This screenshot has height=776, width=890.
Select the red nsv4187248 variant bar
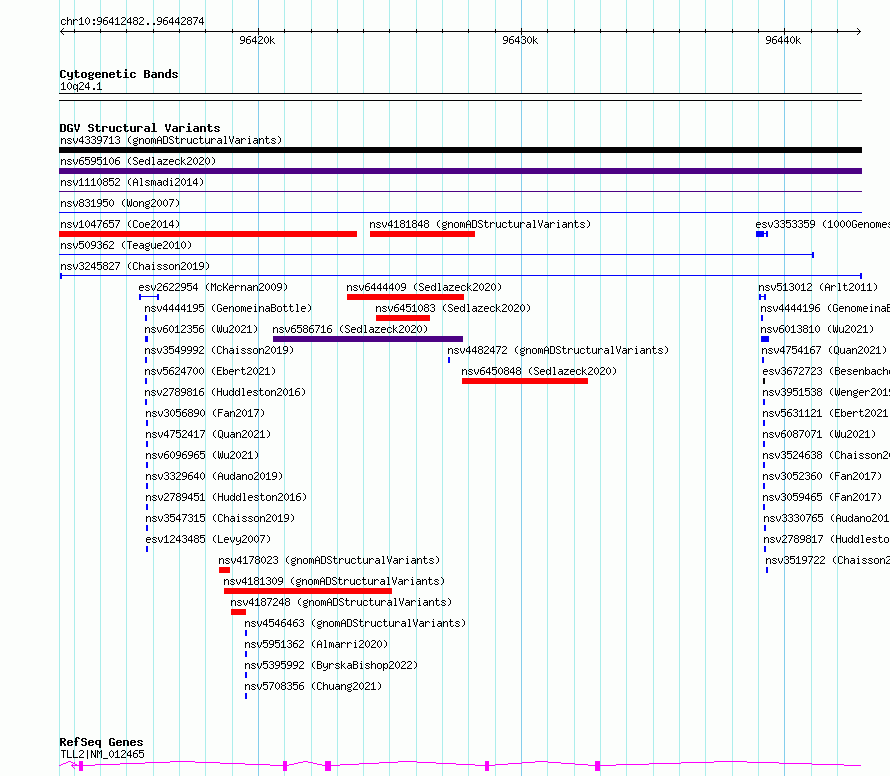[238, 612]
